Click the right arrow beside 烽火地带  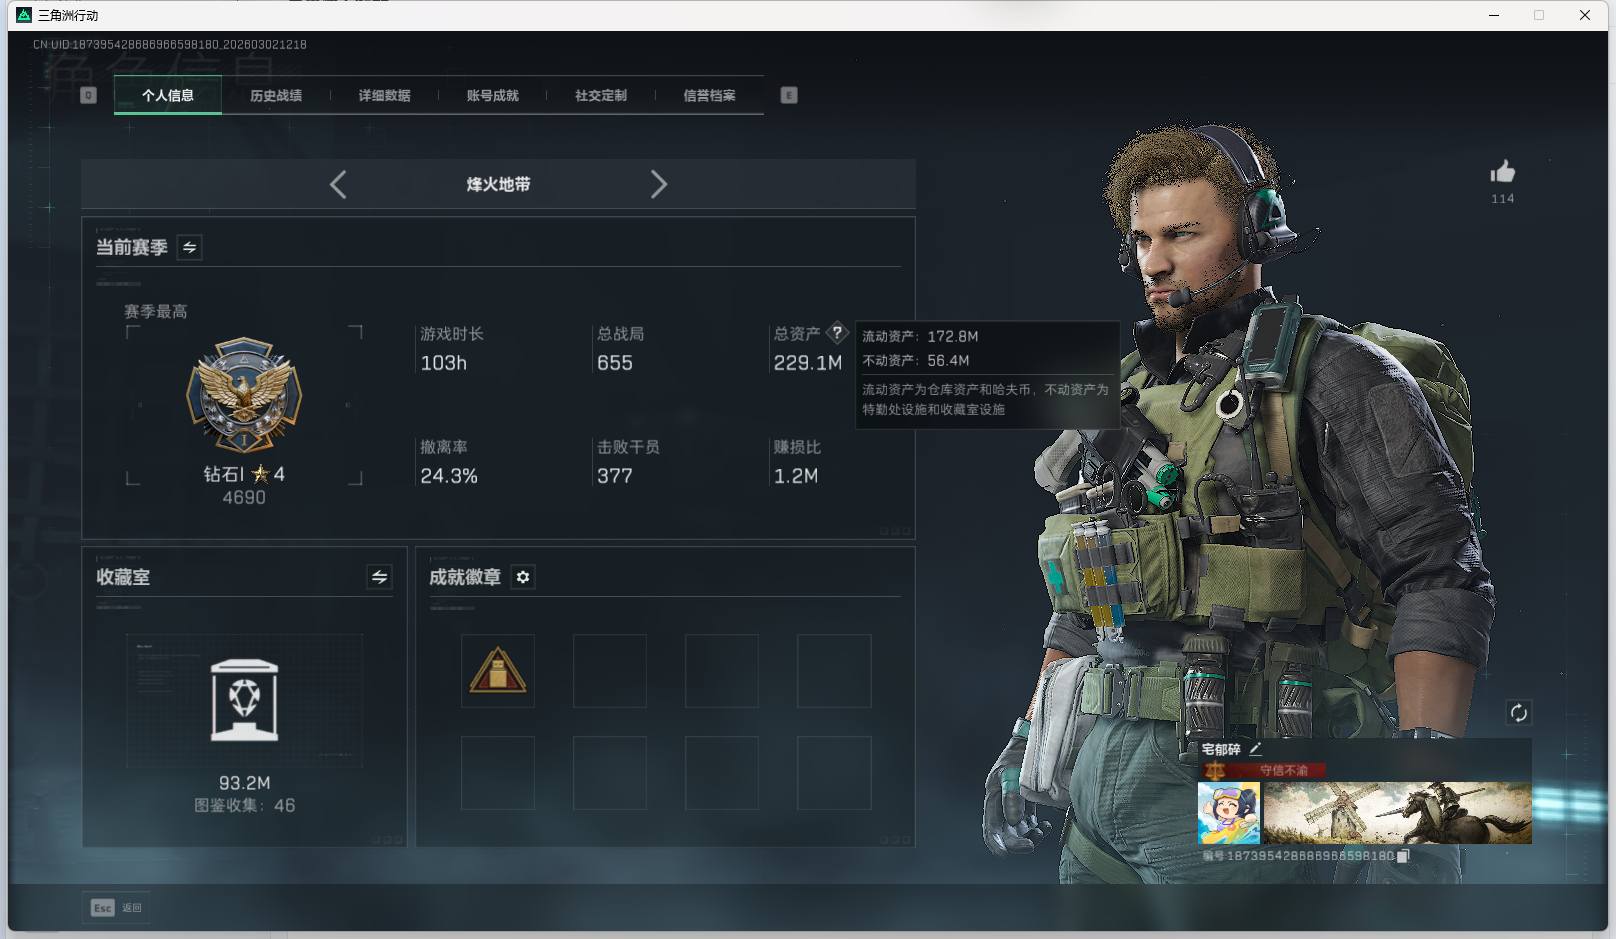click(659, 184)
